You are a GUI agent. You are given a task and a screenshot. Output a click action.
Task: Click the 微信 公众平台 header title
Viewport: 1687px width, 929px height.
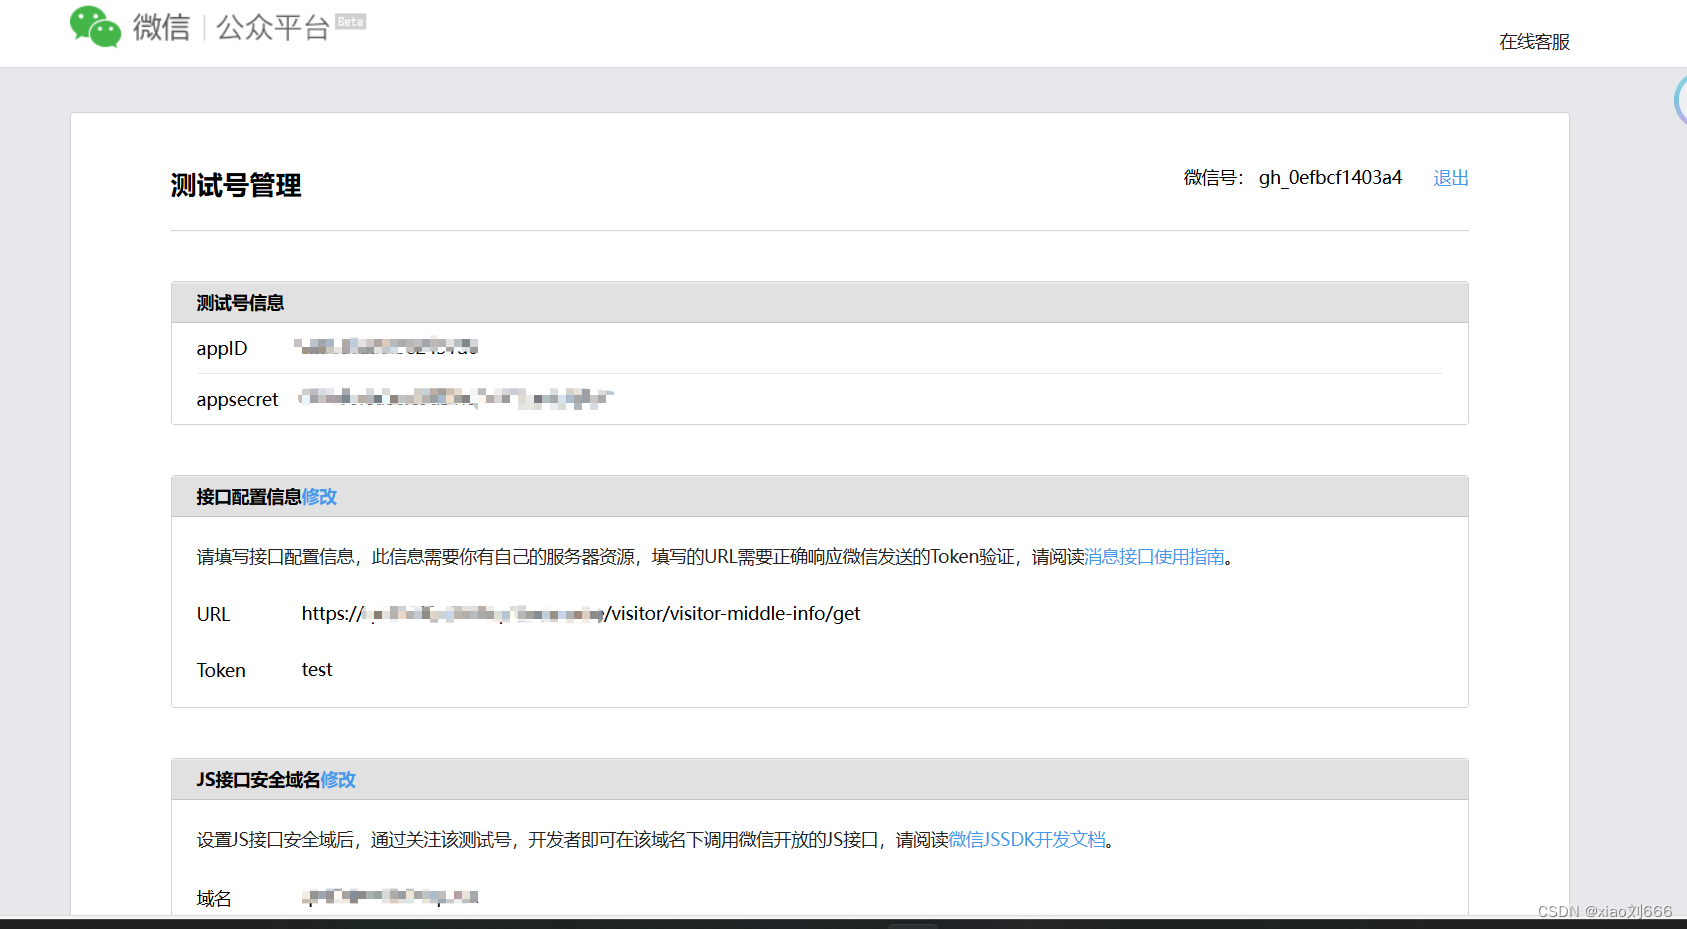pos(231,27)
